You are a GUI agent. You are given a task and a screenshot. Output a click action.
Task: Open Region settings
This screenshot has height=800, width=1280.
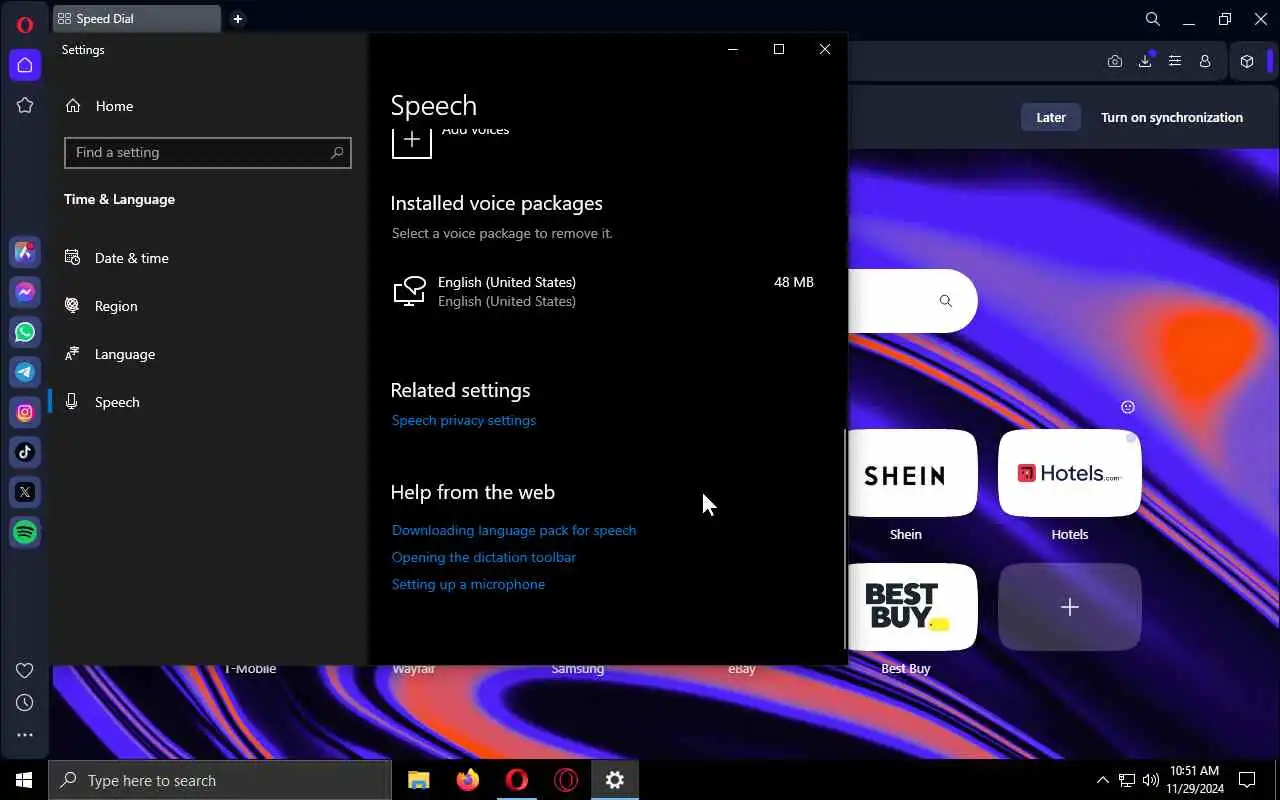(x=210, y=306)
